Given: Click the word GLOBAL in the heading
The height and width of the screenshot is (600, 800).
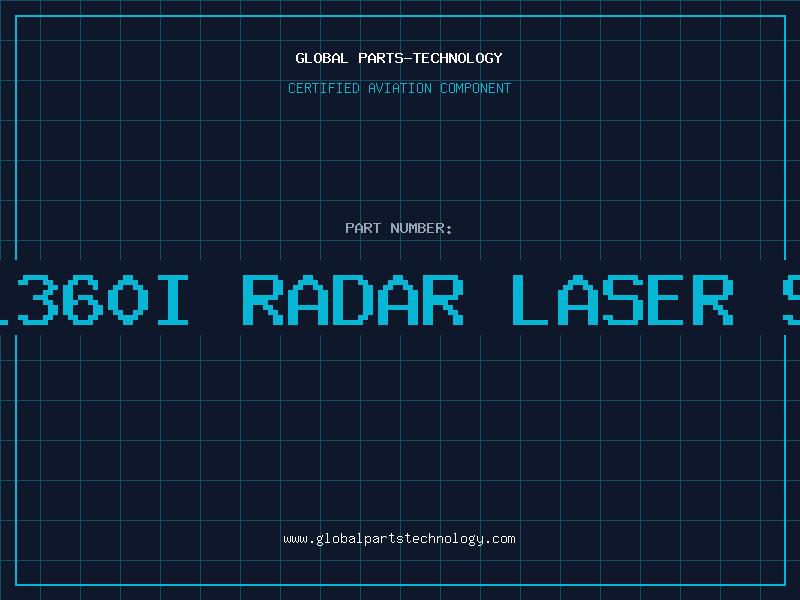Looking at the screenshot, I should pos(322,58).
